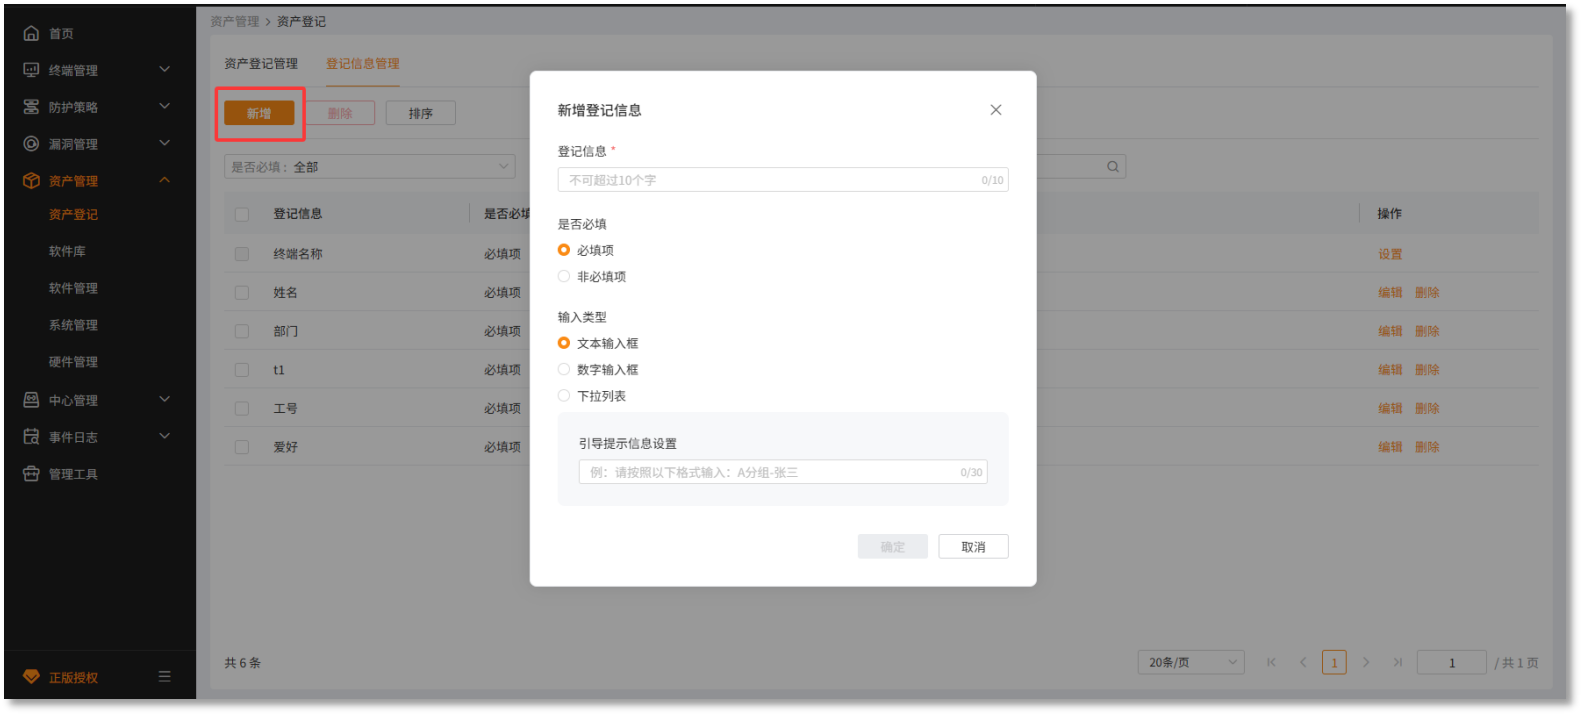
Task: Tick the checkbox for 终端名称 row
Action: [242, 254]
